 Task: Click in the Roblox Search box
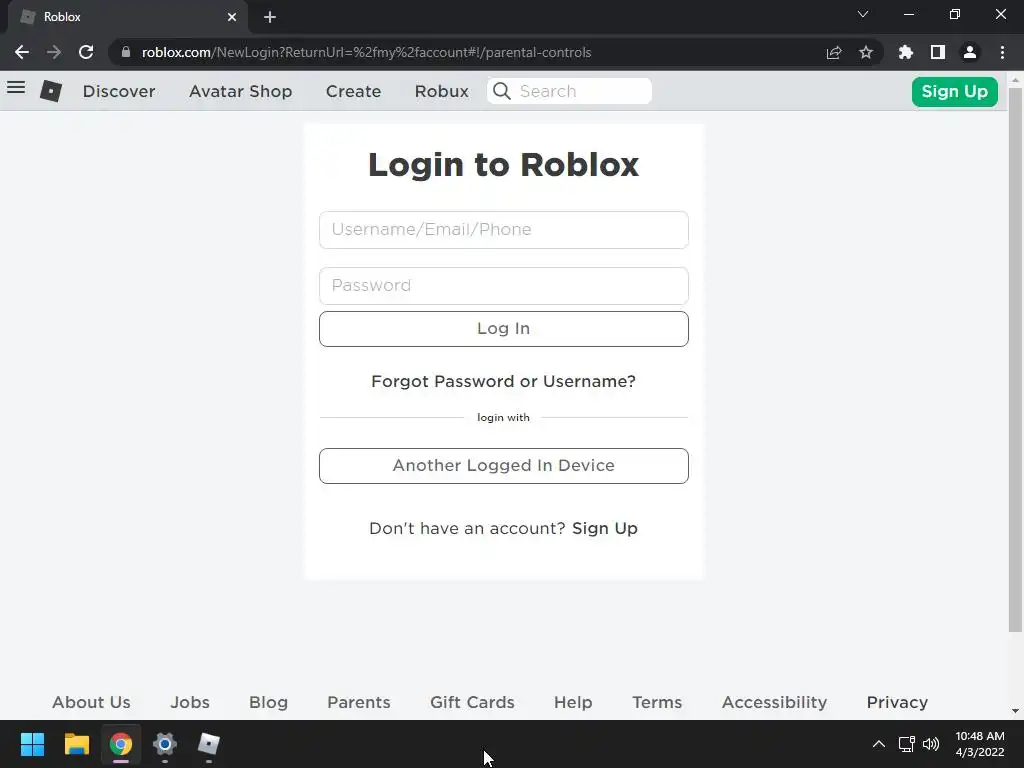coord(569,91)
